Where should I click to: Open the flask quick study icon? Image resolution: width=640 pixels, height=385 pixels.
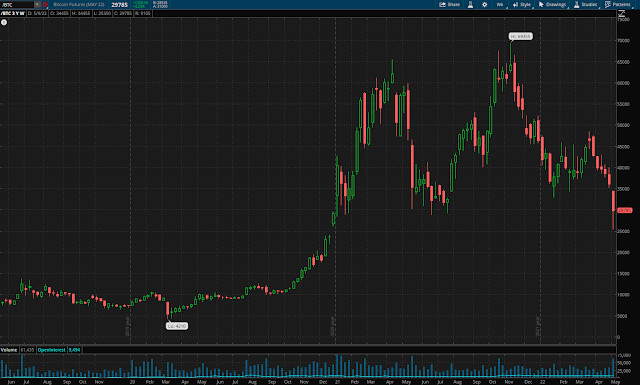pyautogui.click(x=470, y=4)
